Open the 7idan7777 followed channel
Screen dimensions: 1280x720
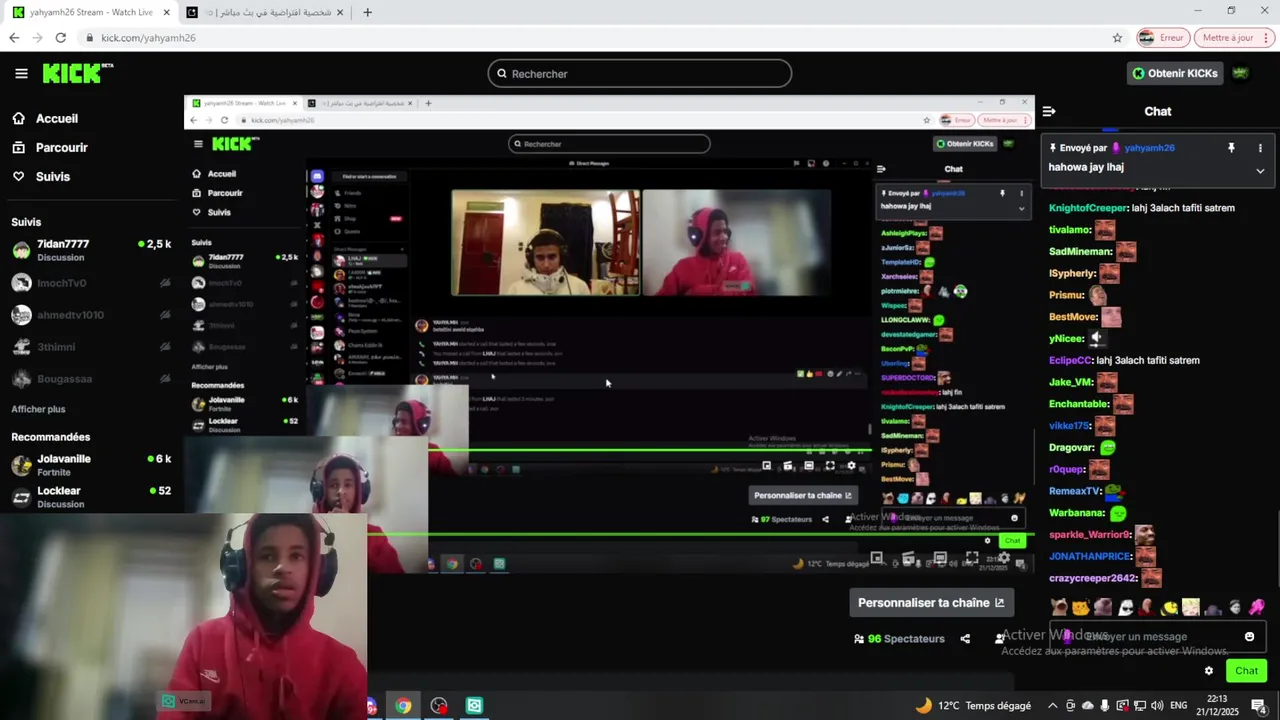[91, 250]
